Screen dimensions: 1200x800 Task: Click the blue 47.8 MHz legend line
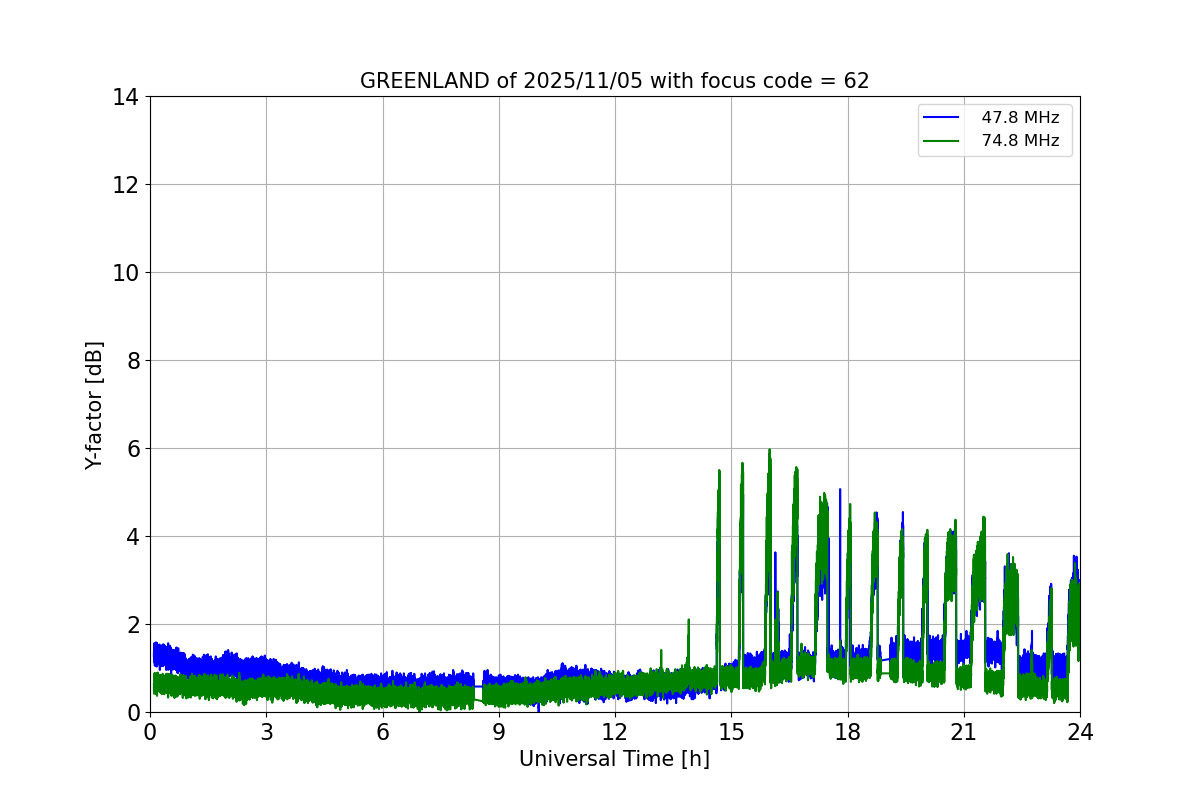(x=939, y=118)
